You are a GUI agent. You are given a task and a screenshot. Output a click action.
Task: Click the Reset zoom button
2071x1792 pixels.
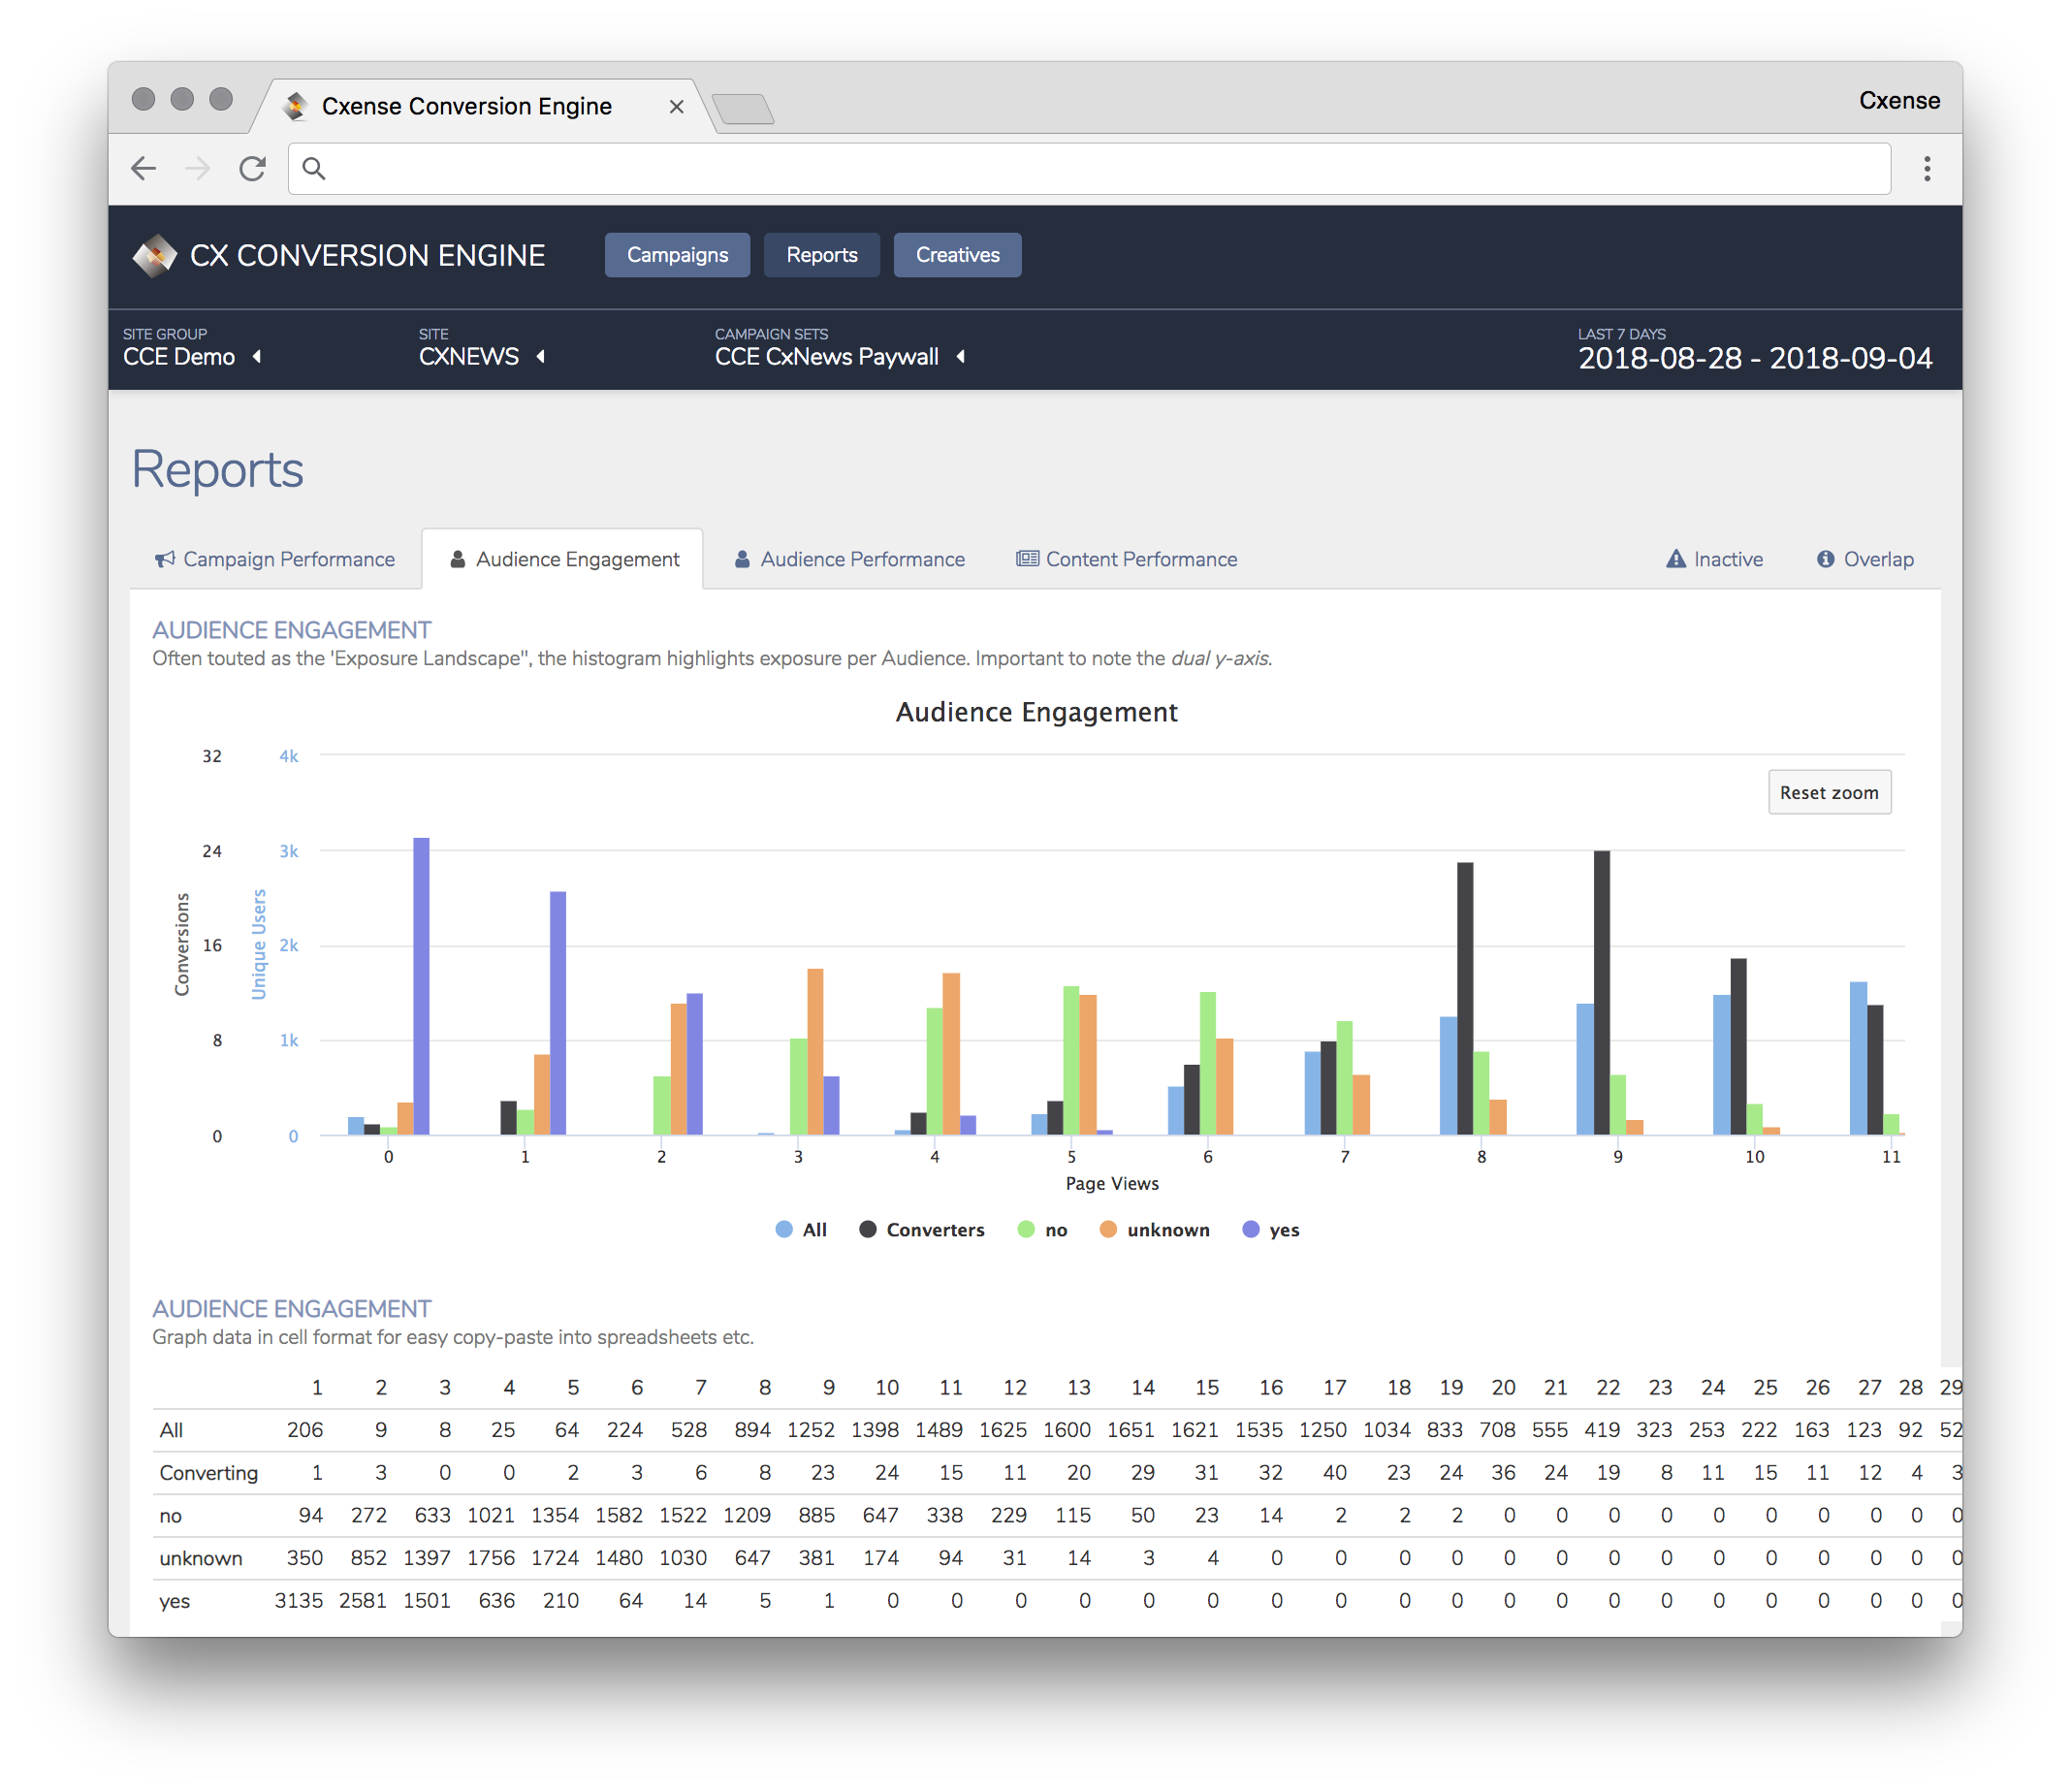pyautogui.click(x=1828, y=792)
